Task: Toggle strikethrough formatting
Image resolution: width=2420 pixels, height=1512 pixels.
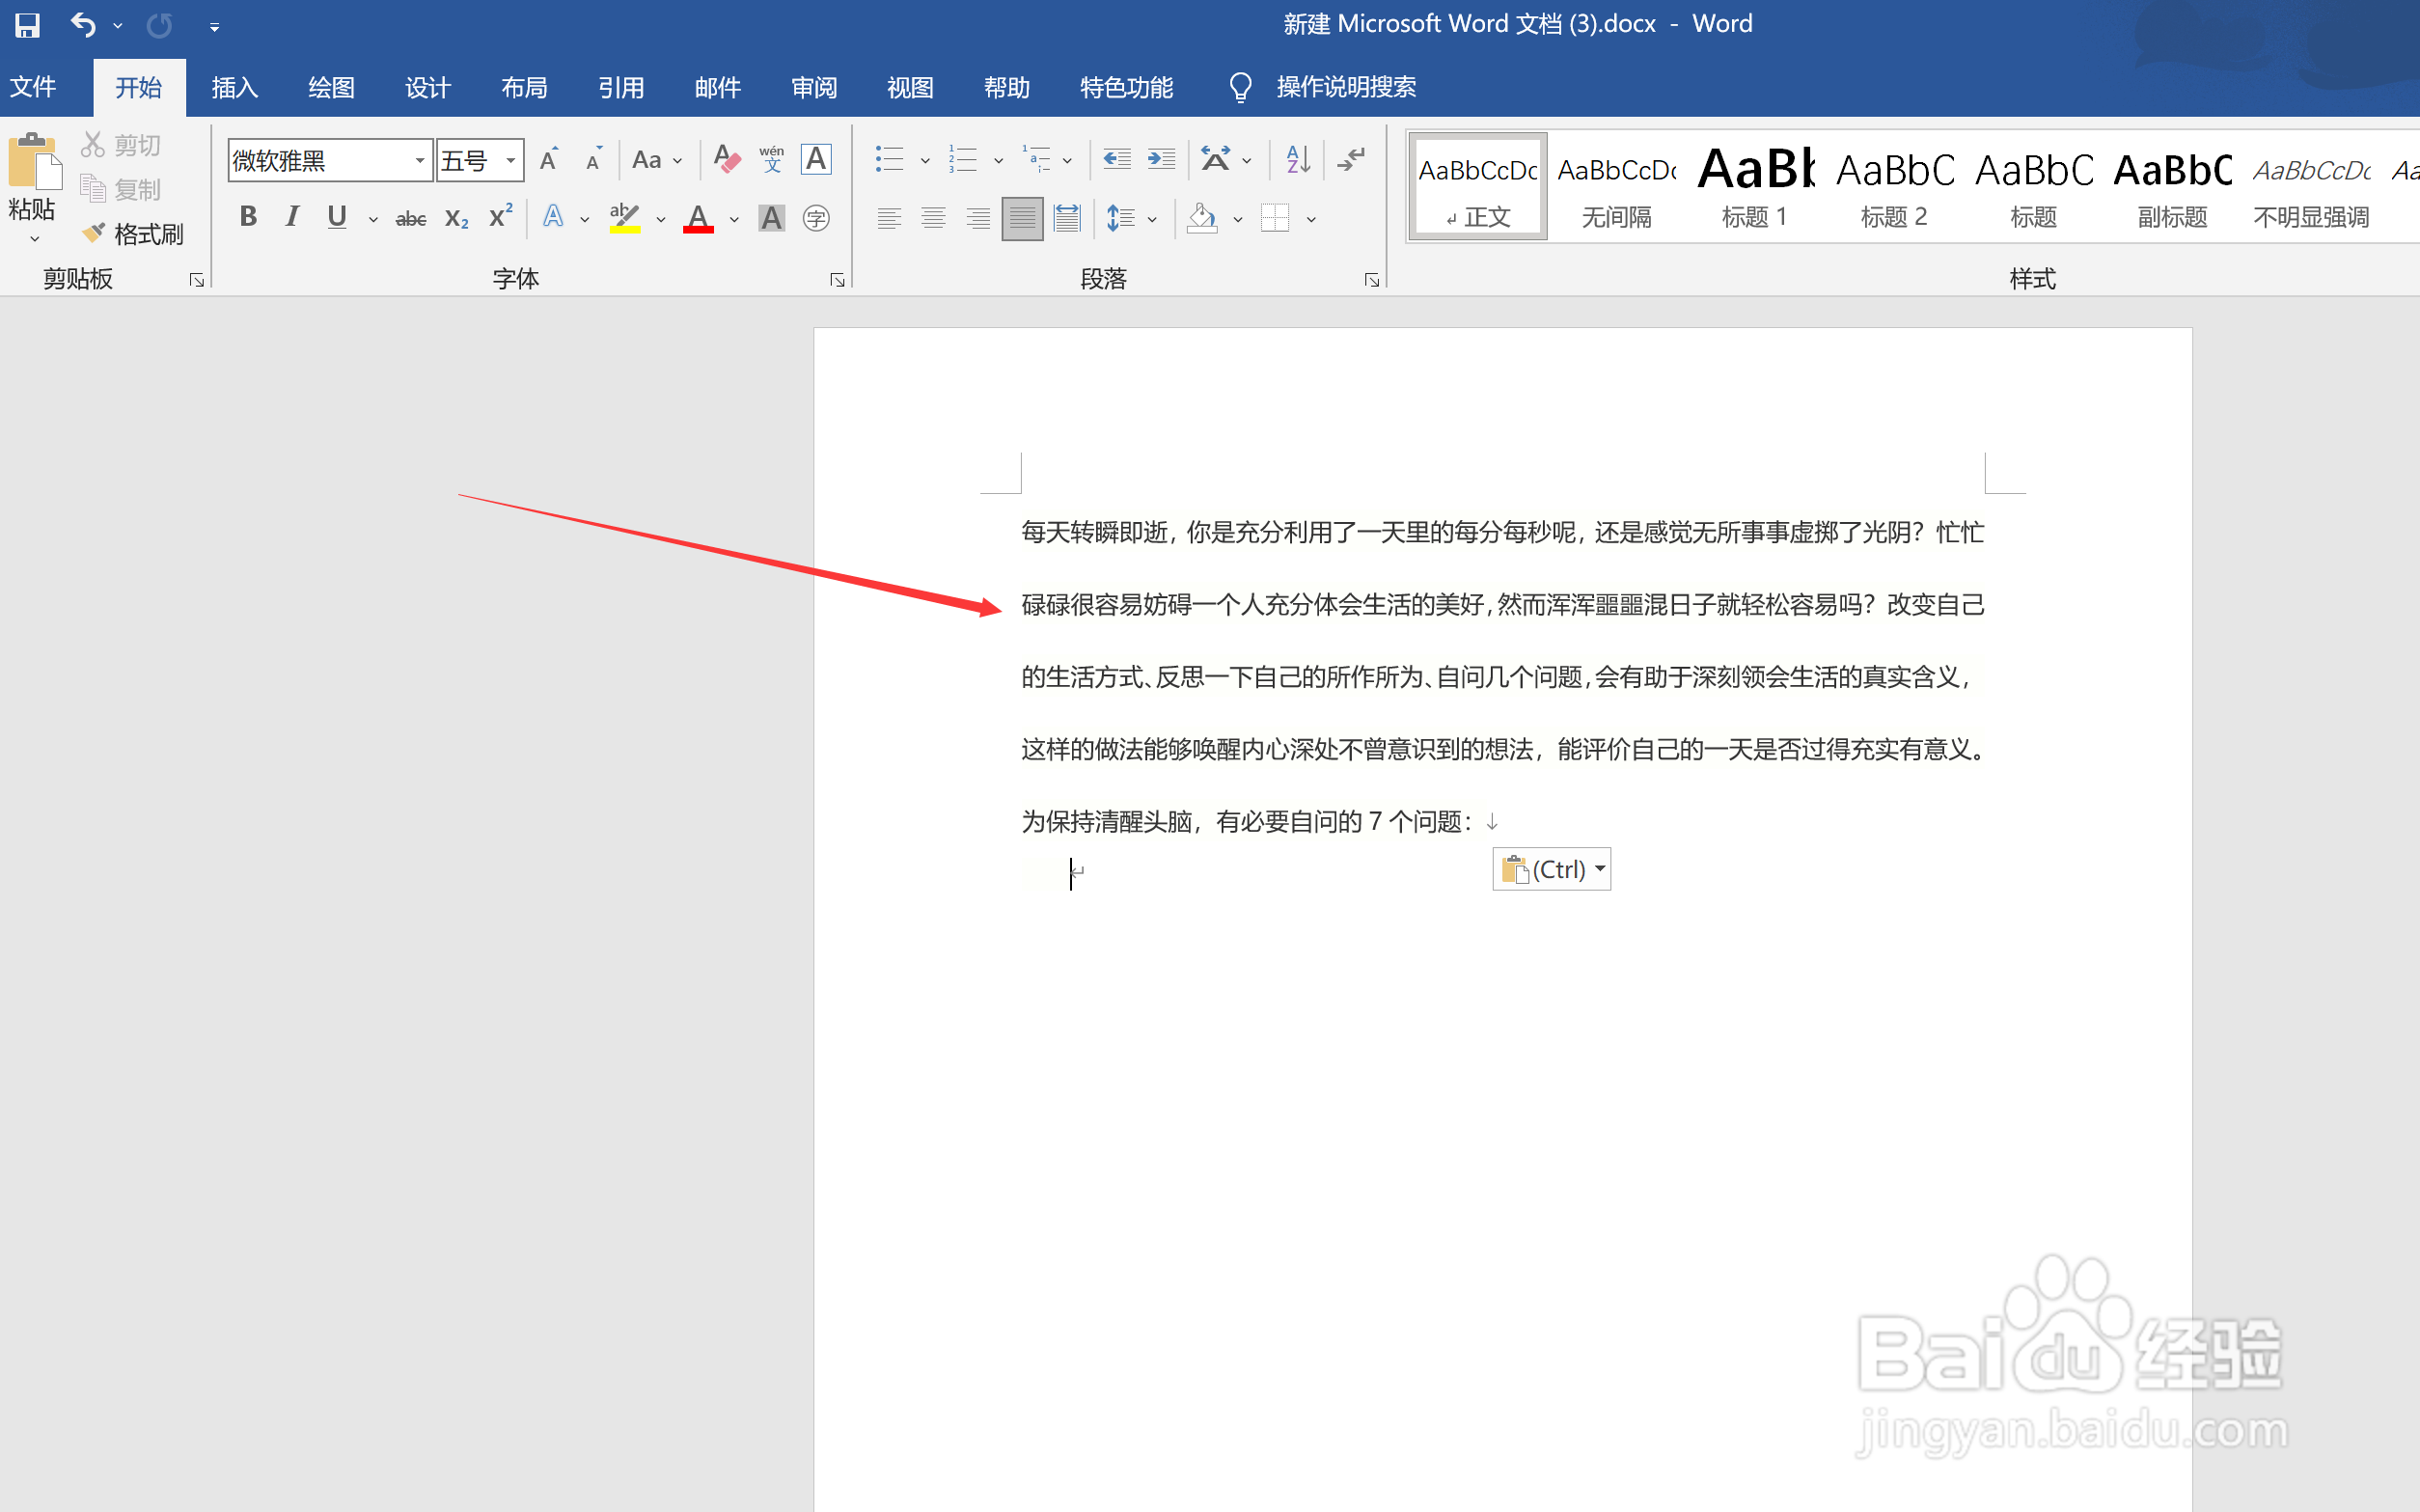Action: [x=410, y=217]
